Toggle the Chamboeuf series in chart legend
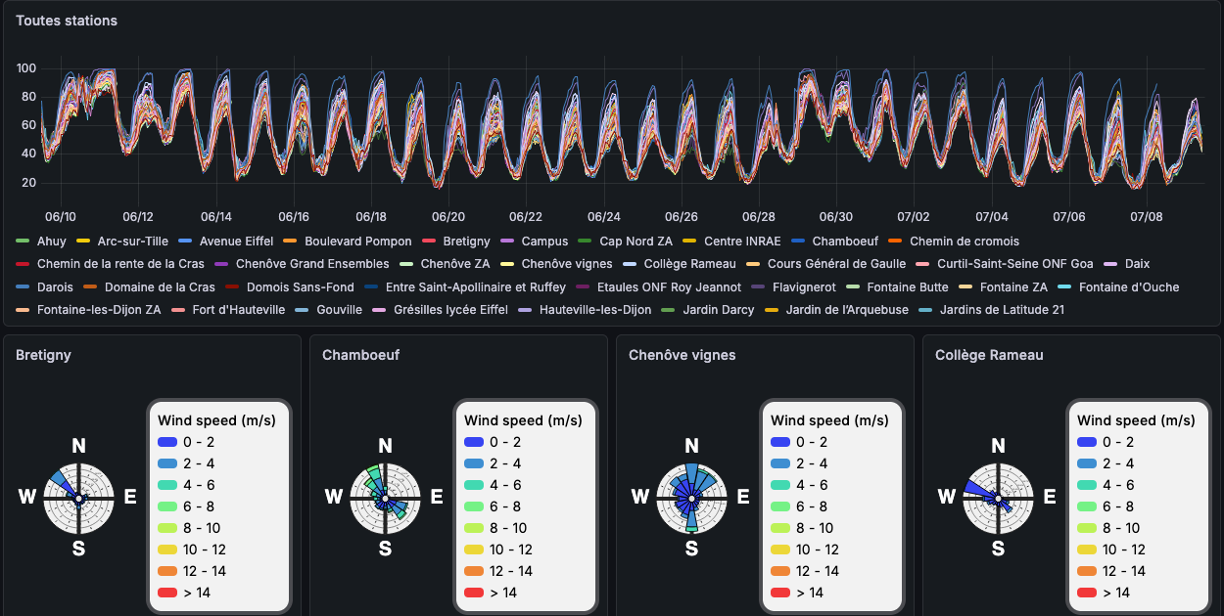Screen dimensions: 1224x616 tap(845, 241)
